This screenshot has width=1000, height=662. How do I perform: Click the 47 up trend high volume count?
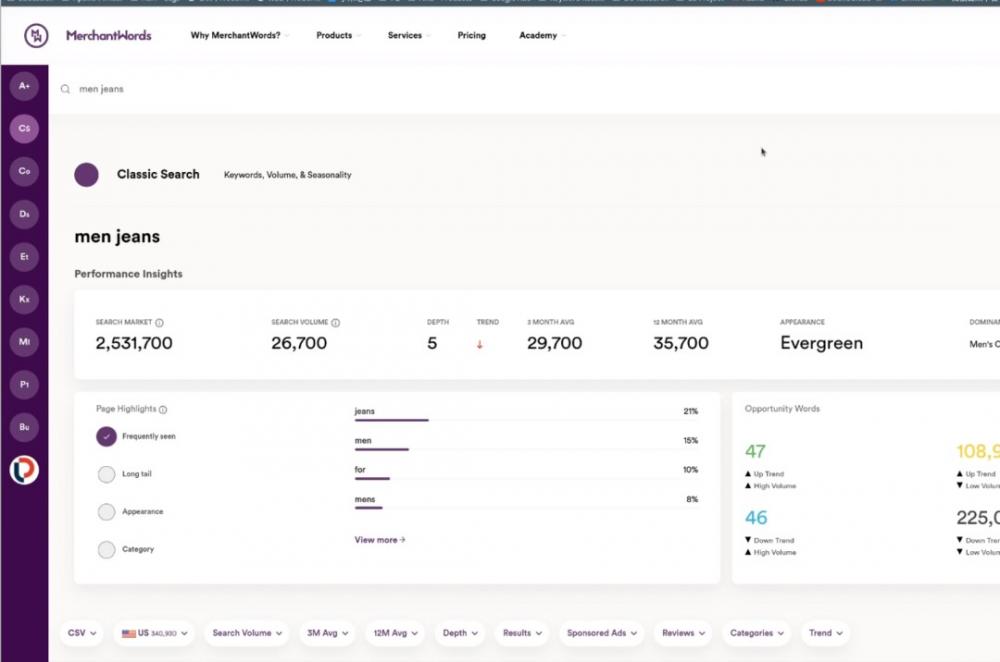click(x=755, y=452)
